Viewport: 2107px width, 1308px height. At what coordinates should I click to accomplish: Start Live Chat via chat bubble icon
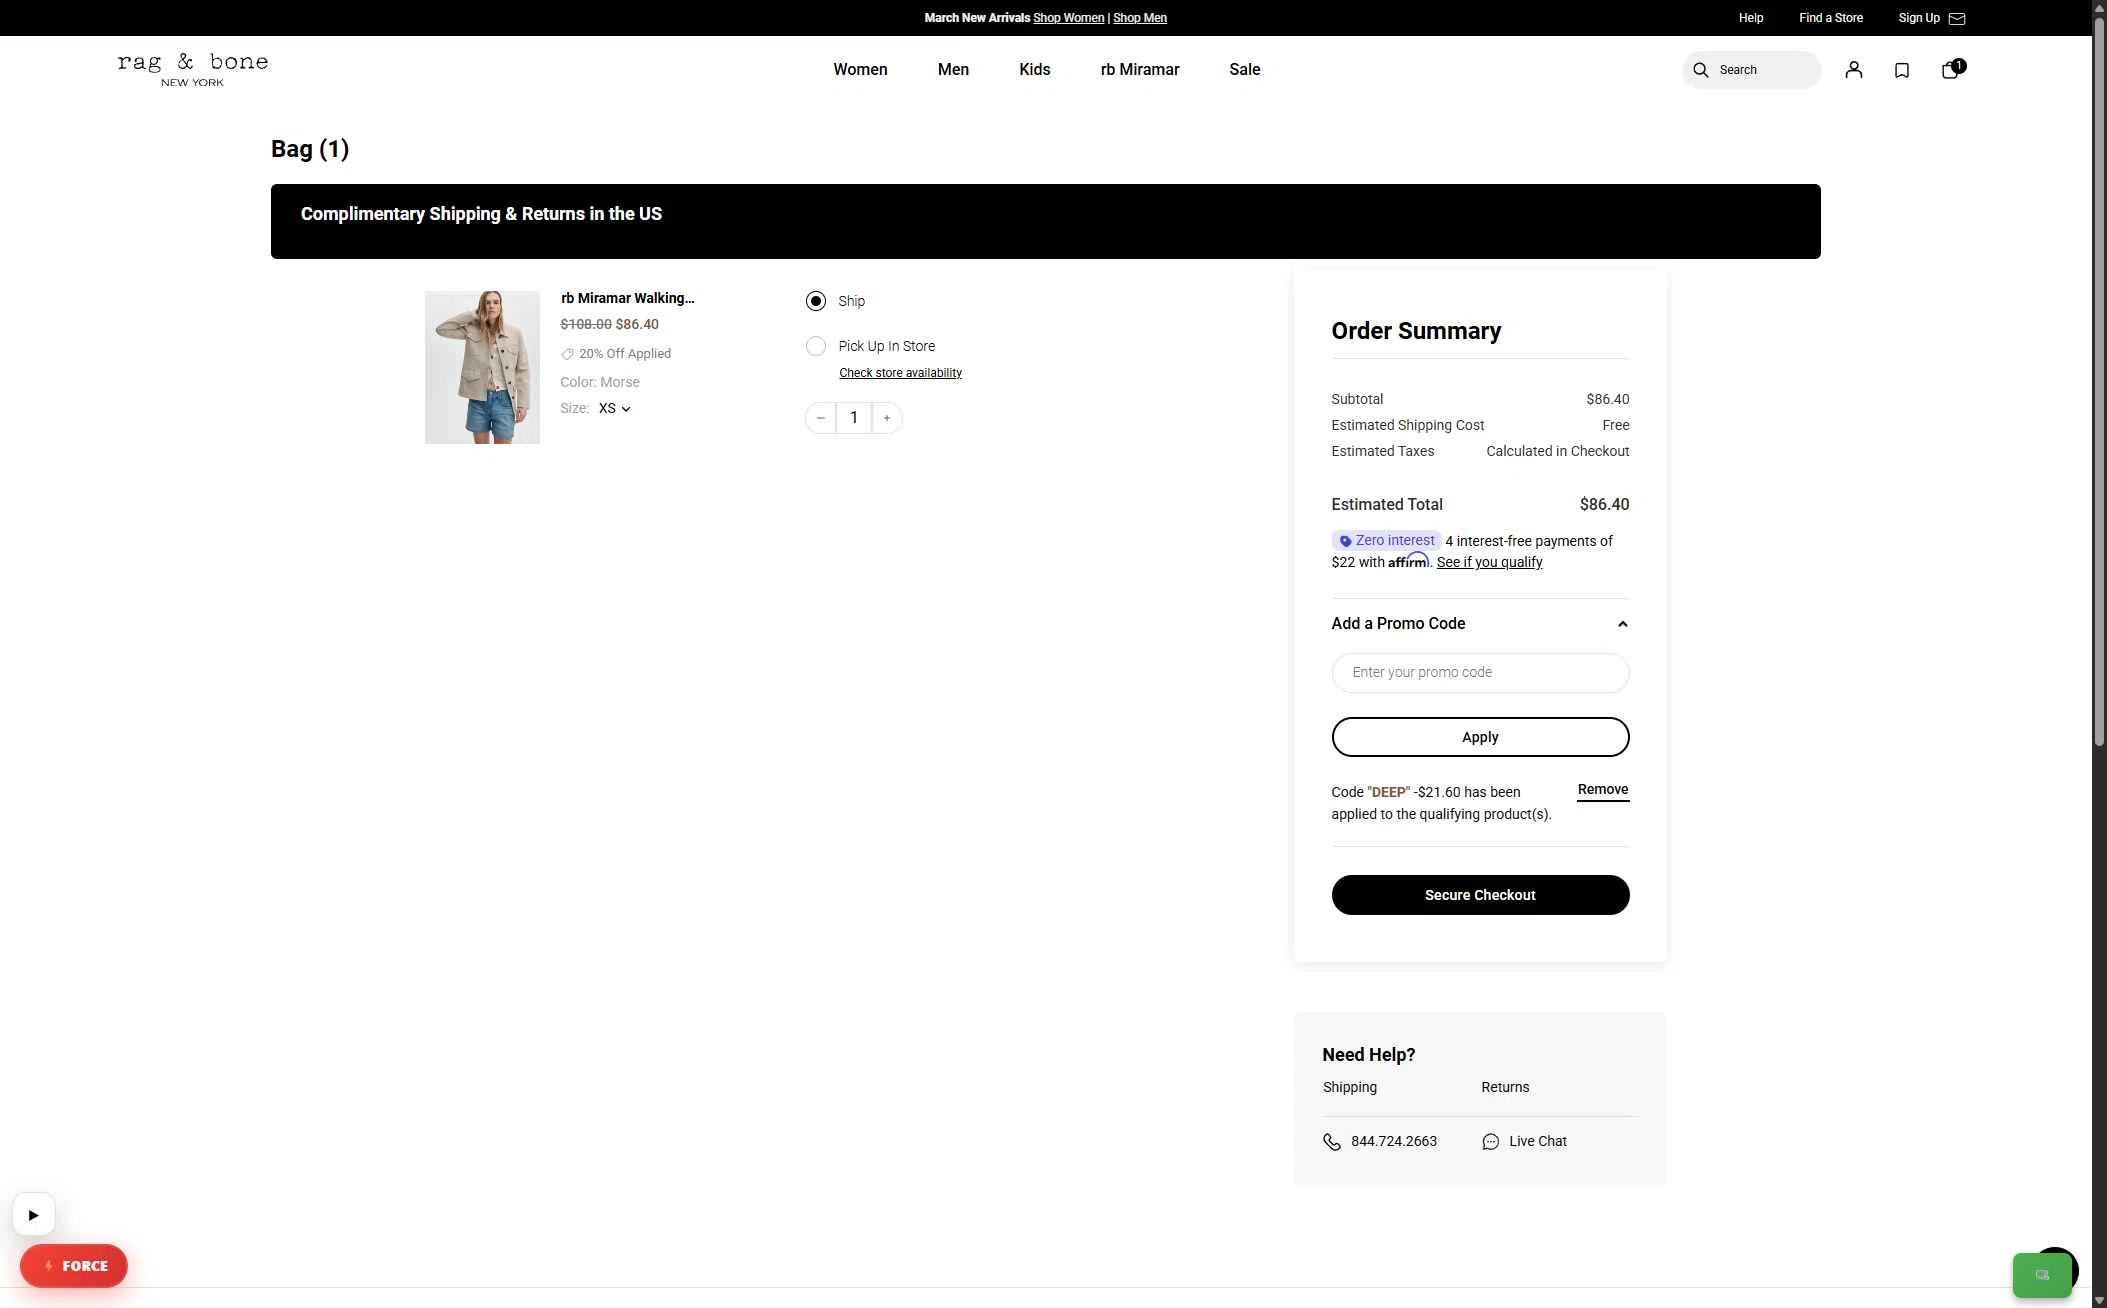tap(1490, 1142)
